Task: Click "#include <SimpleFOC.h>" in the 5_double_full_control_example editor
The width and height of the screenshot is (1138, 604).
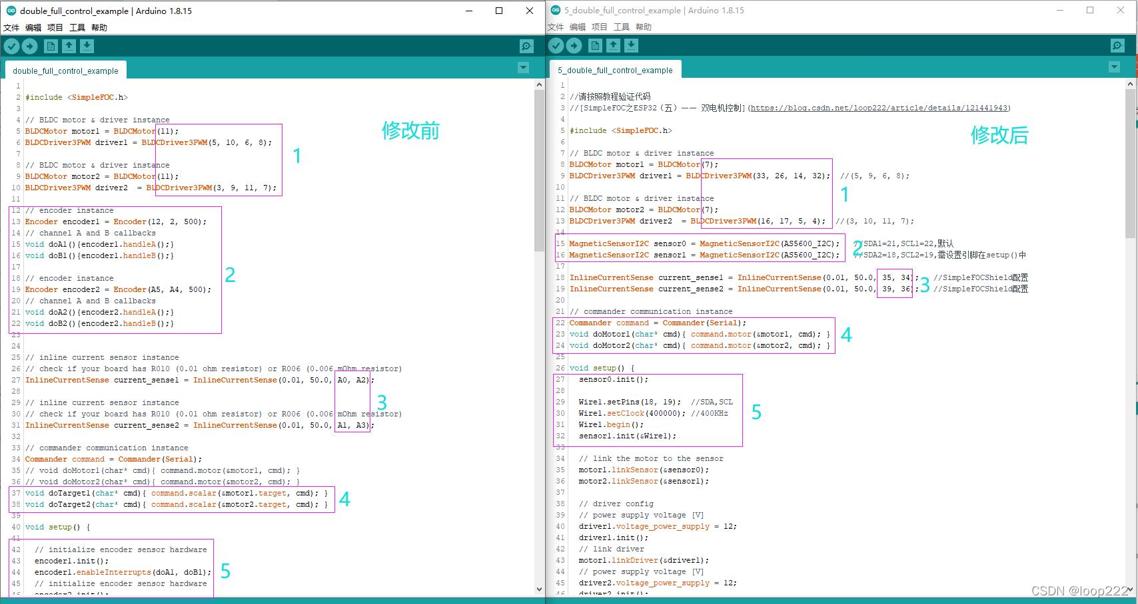Action: point(621,131)
